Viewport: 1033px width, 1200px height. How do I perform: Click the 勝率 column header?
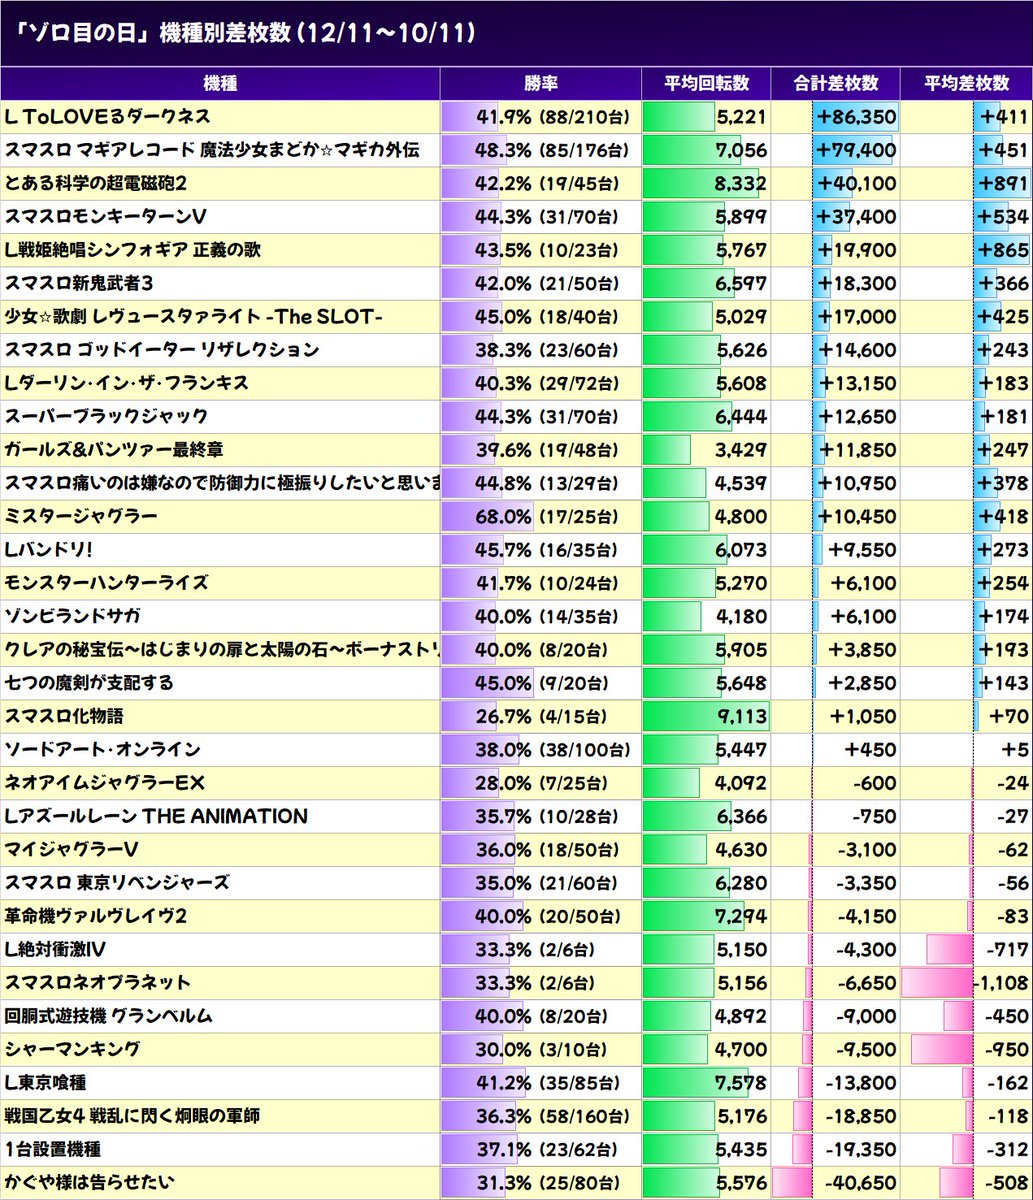pyautogui.click(x=540, y=84)
